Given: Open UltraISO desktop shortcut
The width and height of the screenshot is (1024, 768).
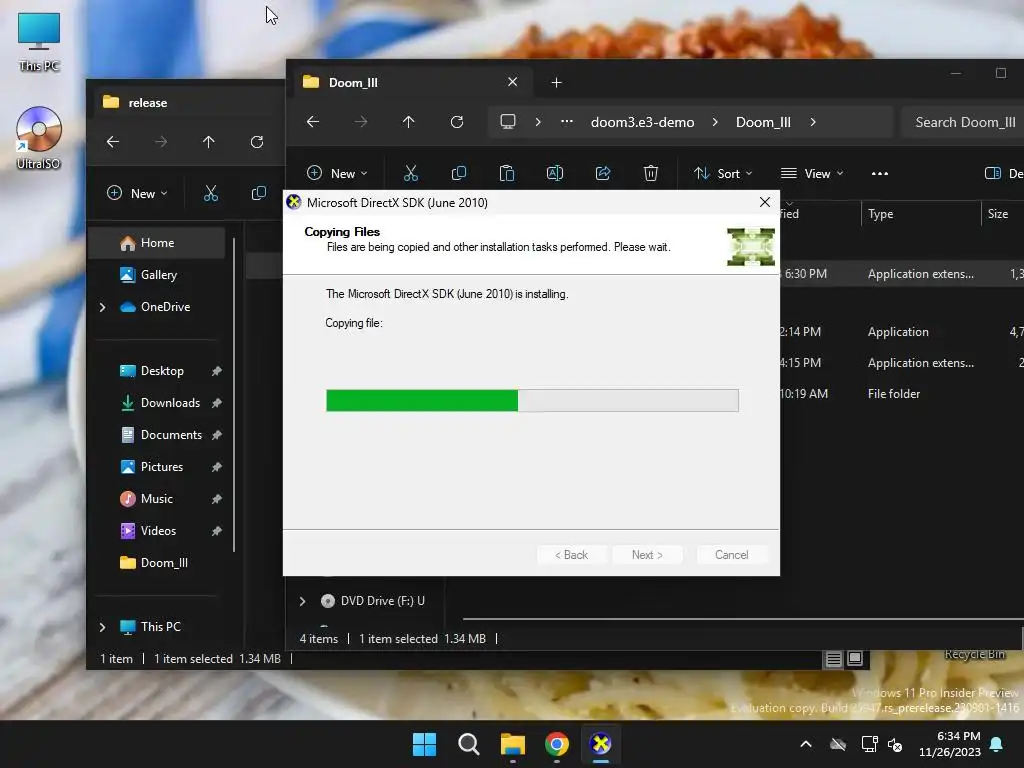Looking at the screenshot, I should (x=39, y=138).
